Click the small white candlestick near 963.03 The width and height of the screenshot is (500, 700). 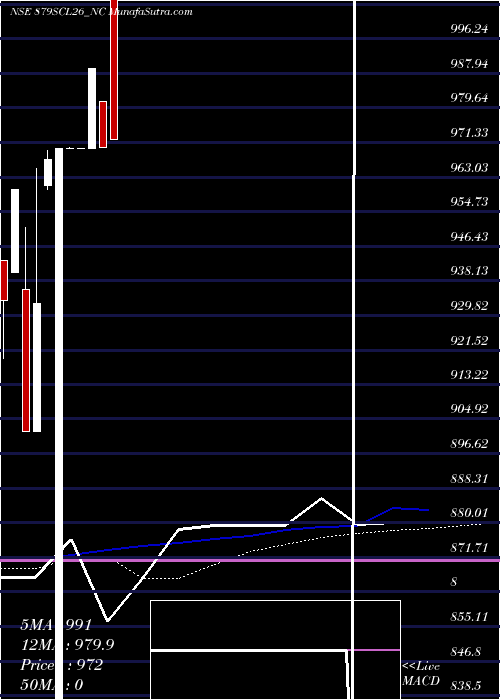click(48, 172)
